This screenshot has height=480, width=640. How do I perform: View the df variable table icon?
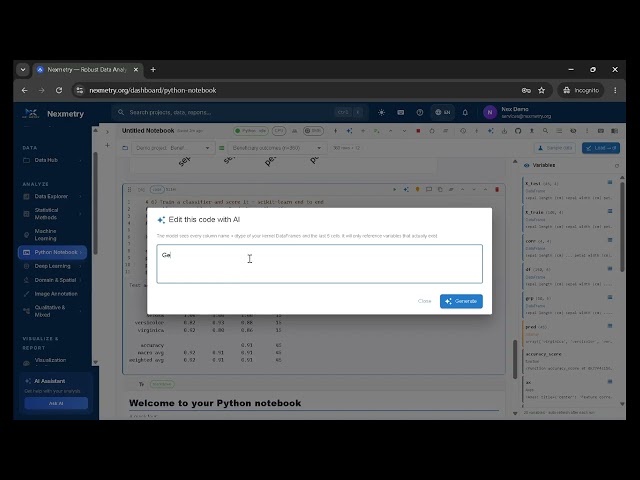point(610,269)
